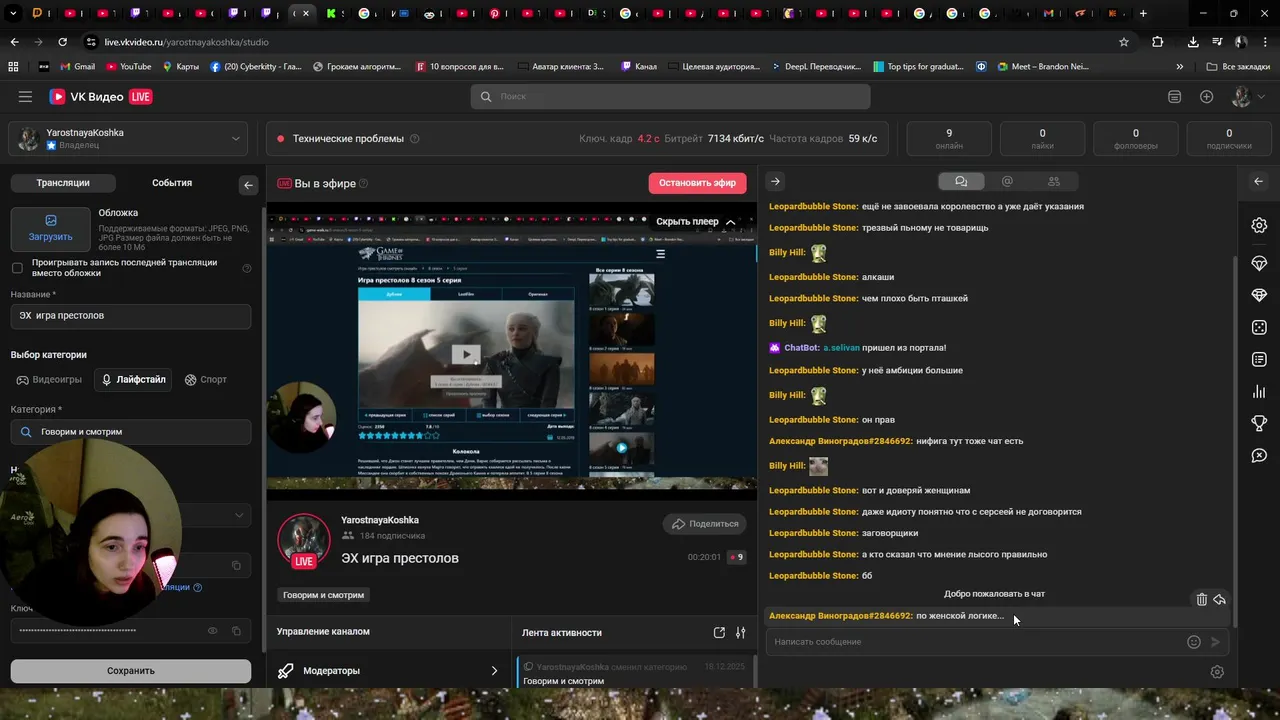
Task: Select the Лайфстайл category type
Action: click(x=133, y=380)
